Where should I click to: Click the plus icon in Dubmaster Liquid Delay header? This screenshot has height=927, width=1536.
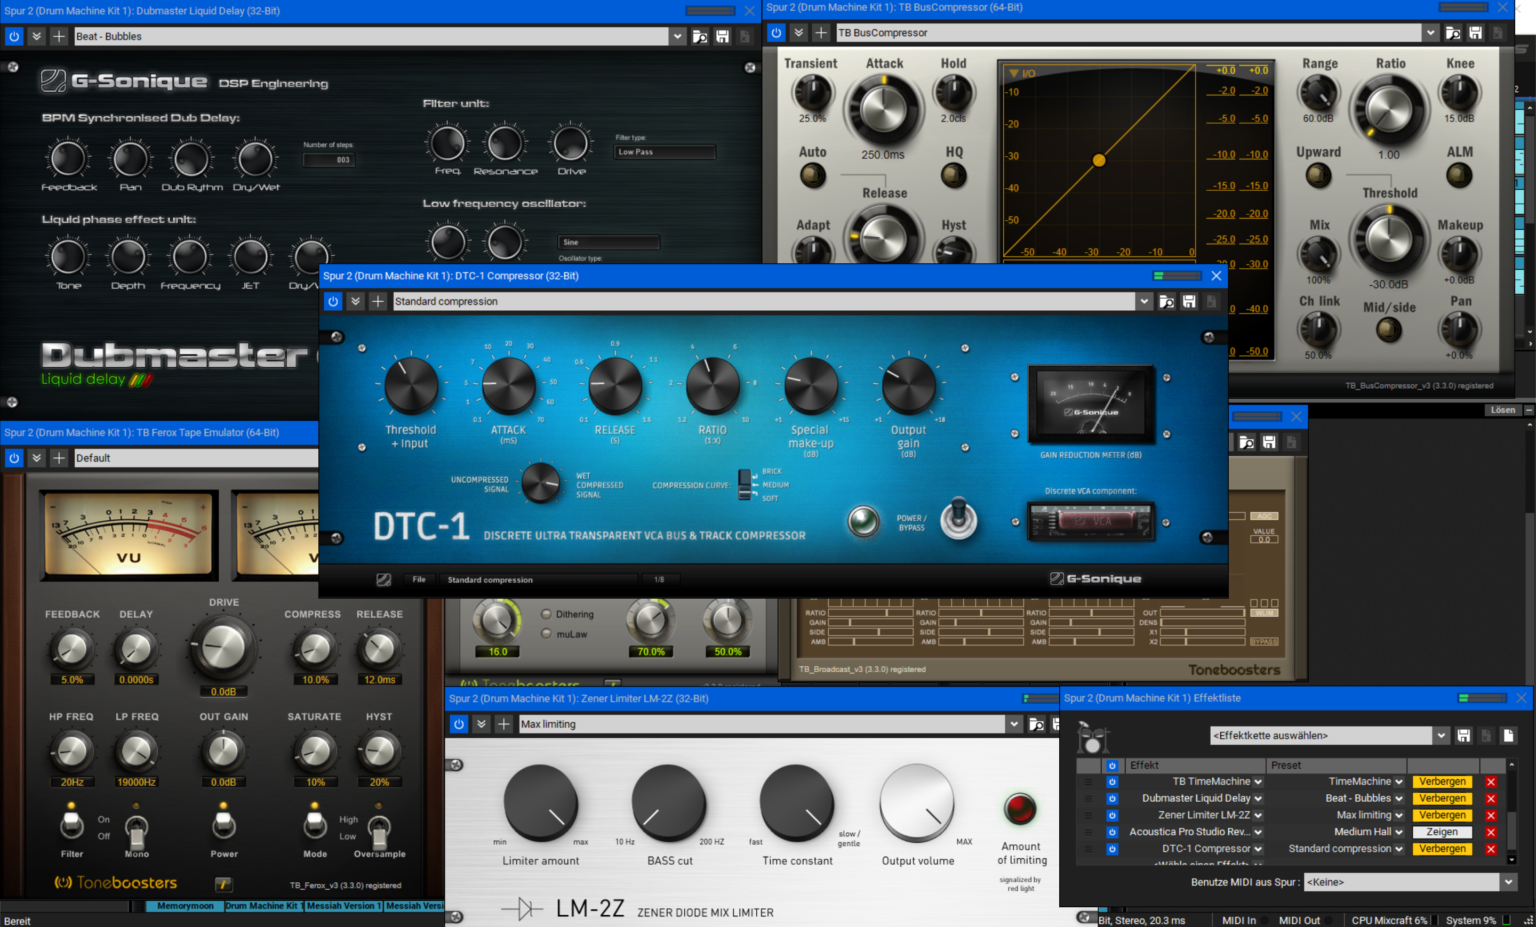61,36
